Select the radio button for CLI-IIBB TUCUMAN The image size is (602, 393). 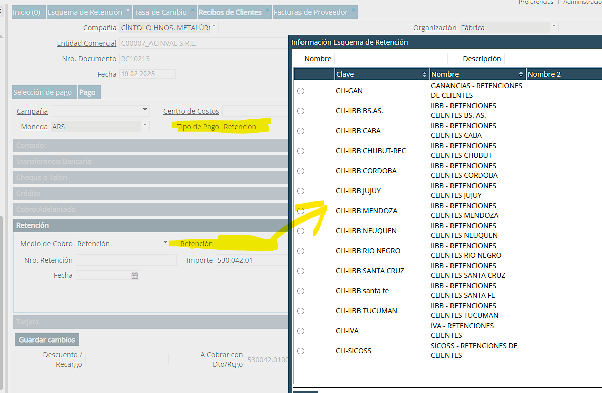click(x=301, y=311)
